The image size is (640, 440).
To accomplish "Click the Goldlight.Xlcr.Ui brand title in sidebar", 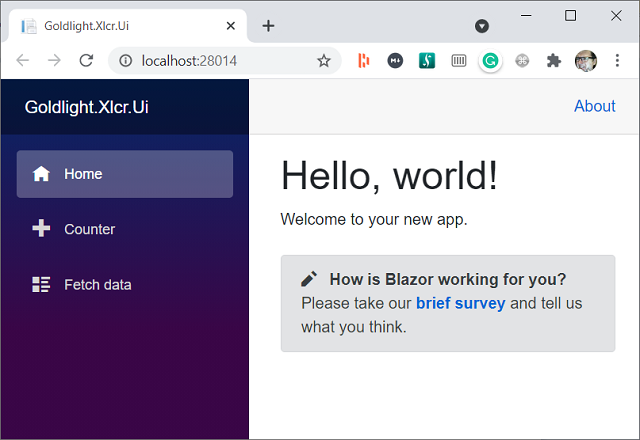I will click(87, 107).
